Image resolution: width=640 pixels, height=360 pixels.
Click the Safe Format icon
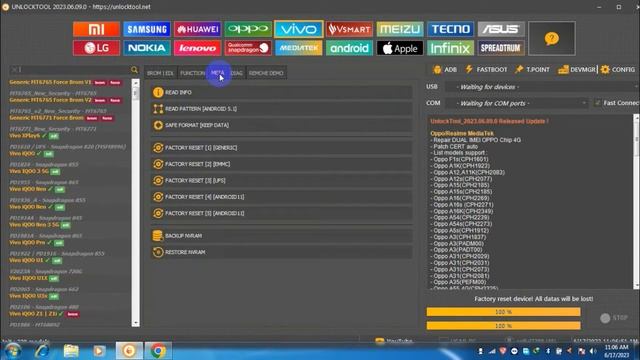158,125
